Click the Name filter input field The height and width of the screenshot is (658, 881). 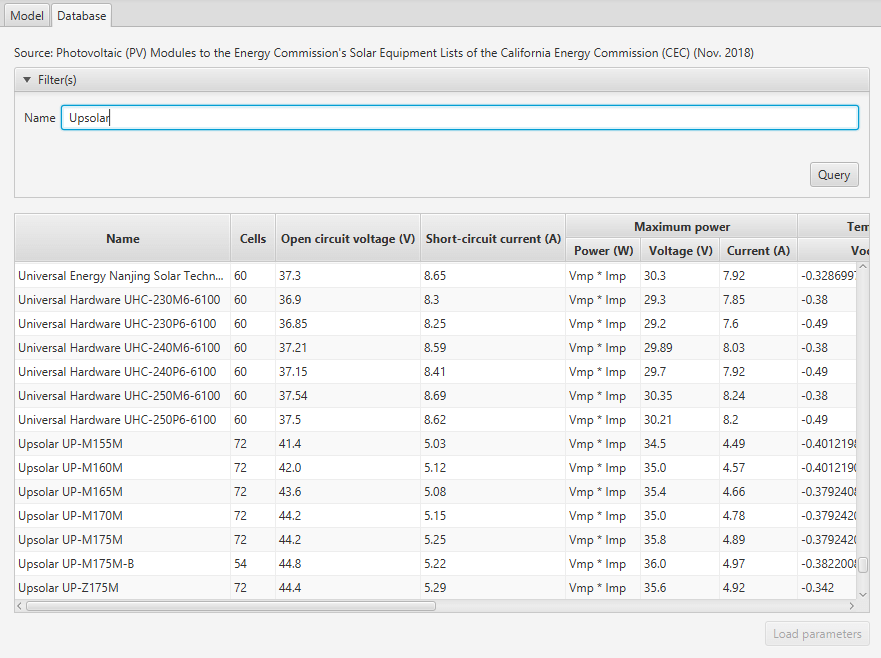pyautogui.click(x=460, y=117)
